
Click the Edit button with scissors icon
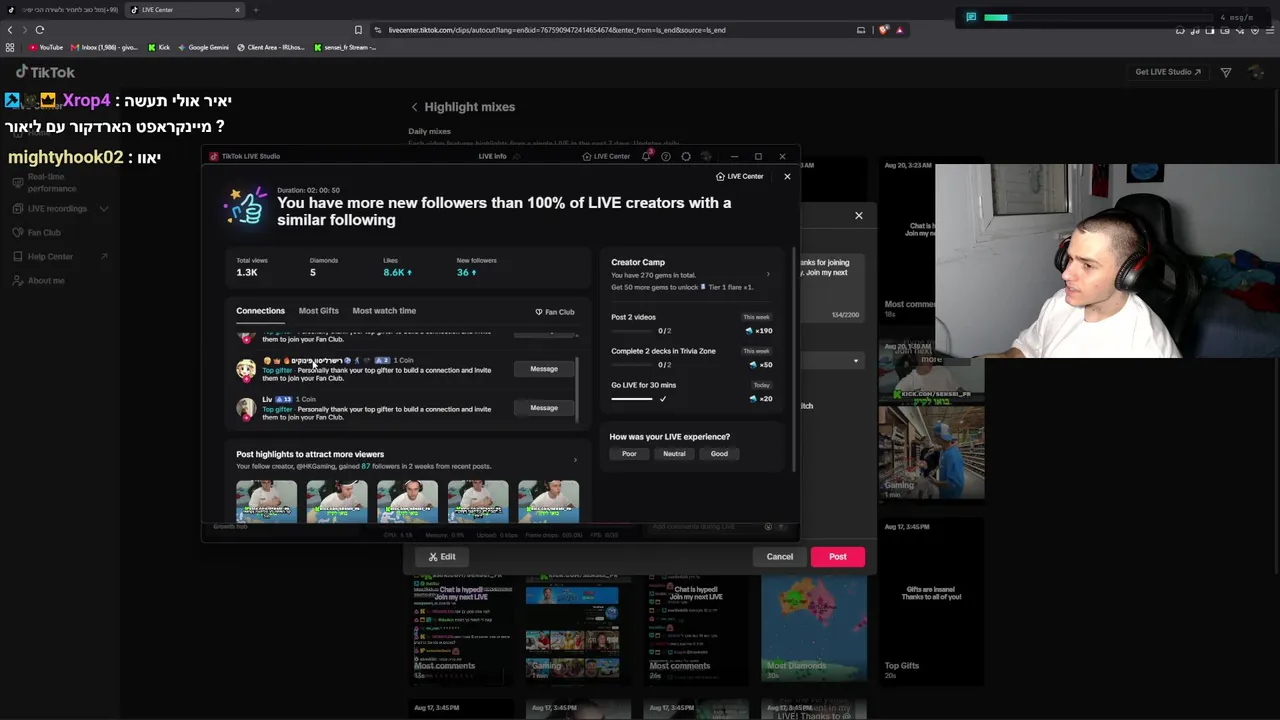[x=442, y=557]
